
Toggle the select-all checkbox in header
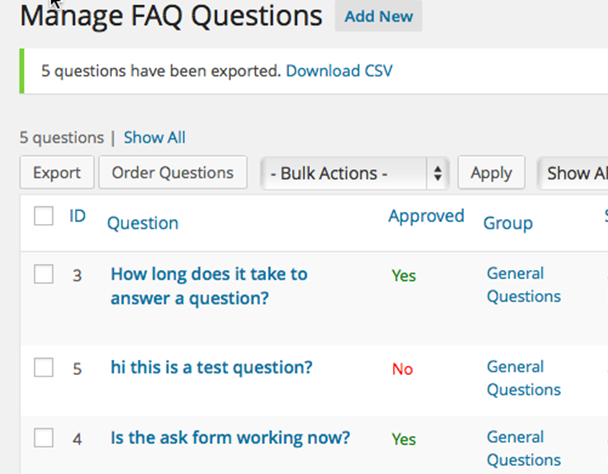tap(44, 216)
